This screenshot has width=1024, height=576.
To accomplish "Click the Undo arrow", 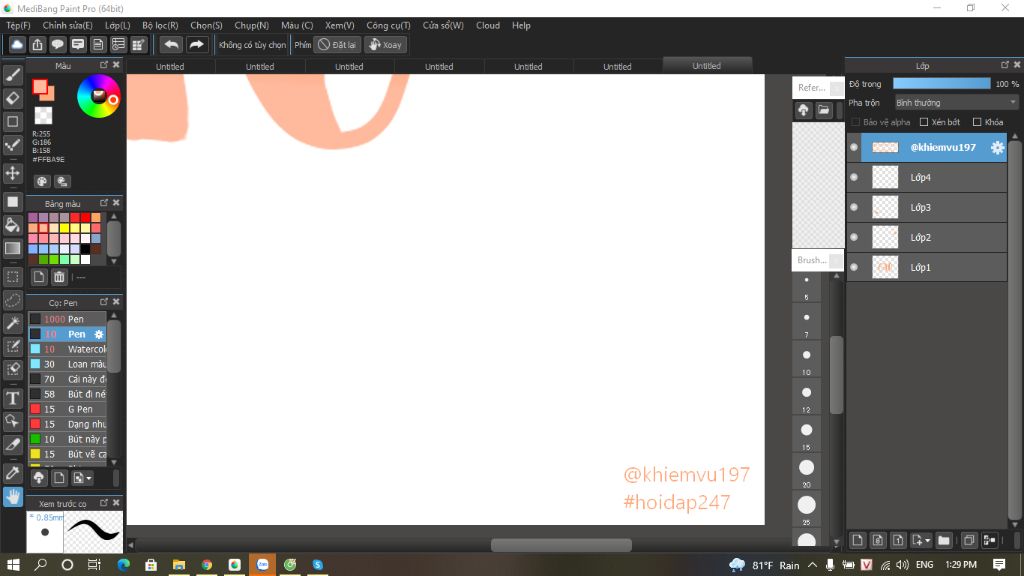I will click(171, 44).
